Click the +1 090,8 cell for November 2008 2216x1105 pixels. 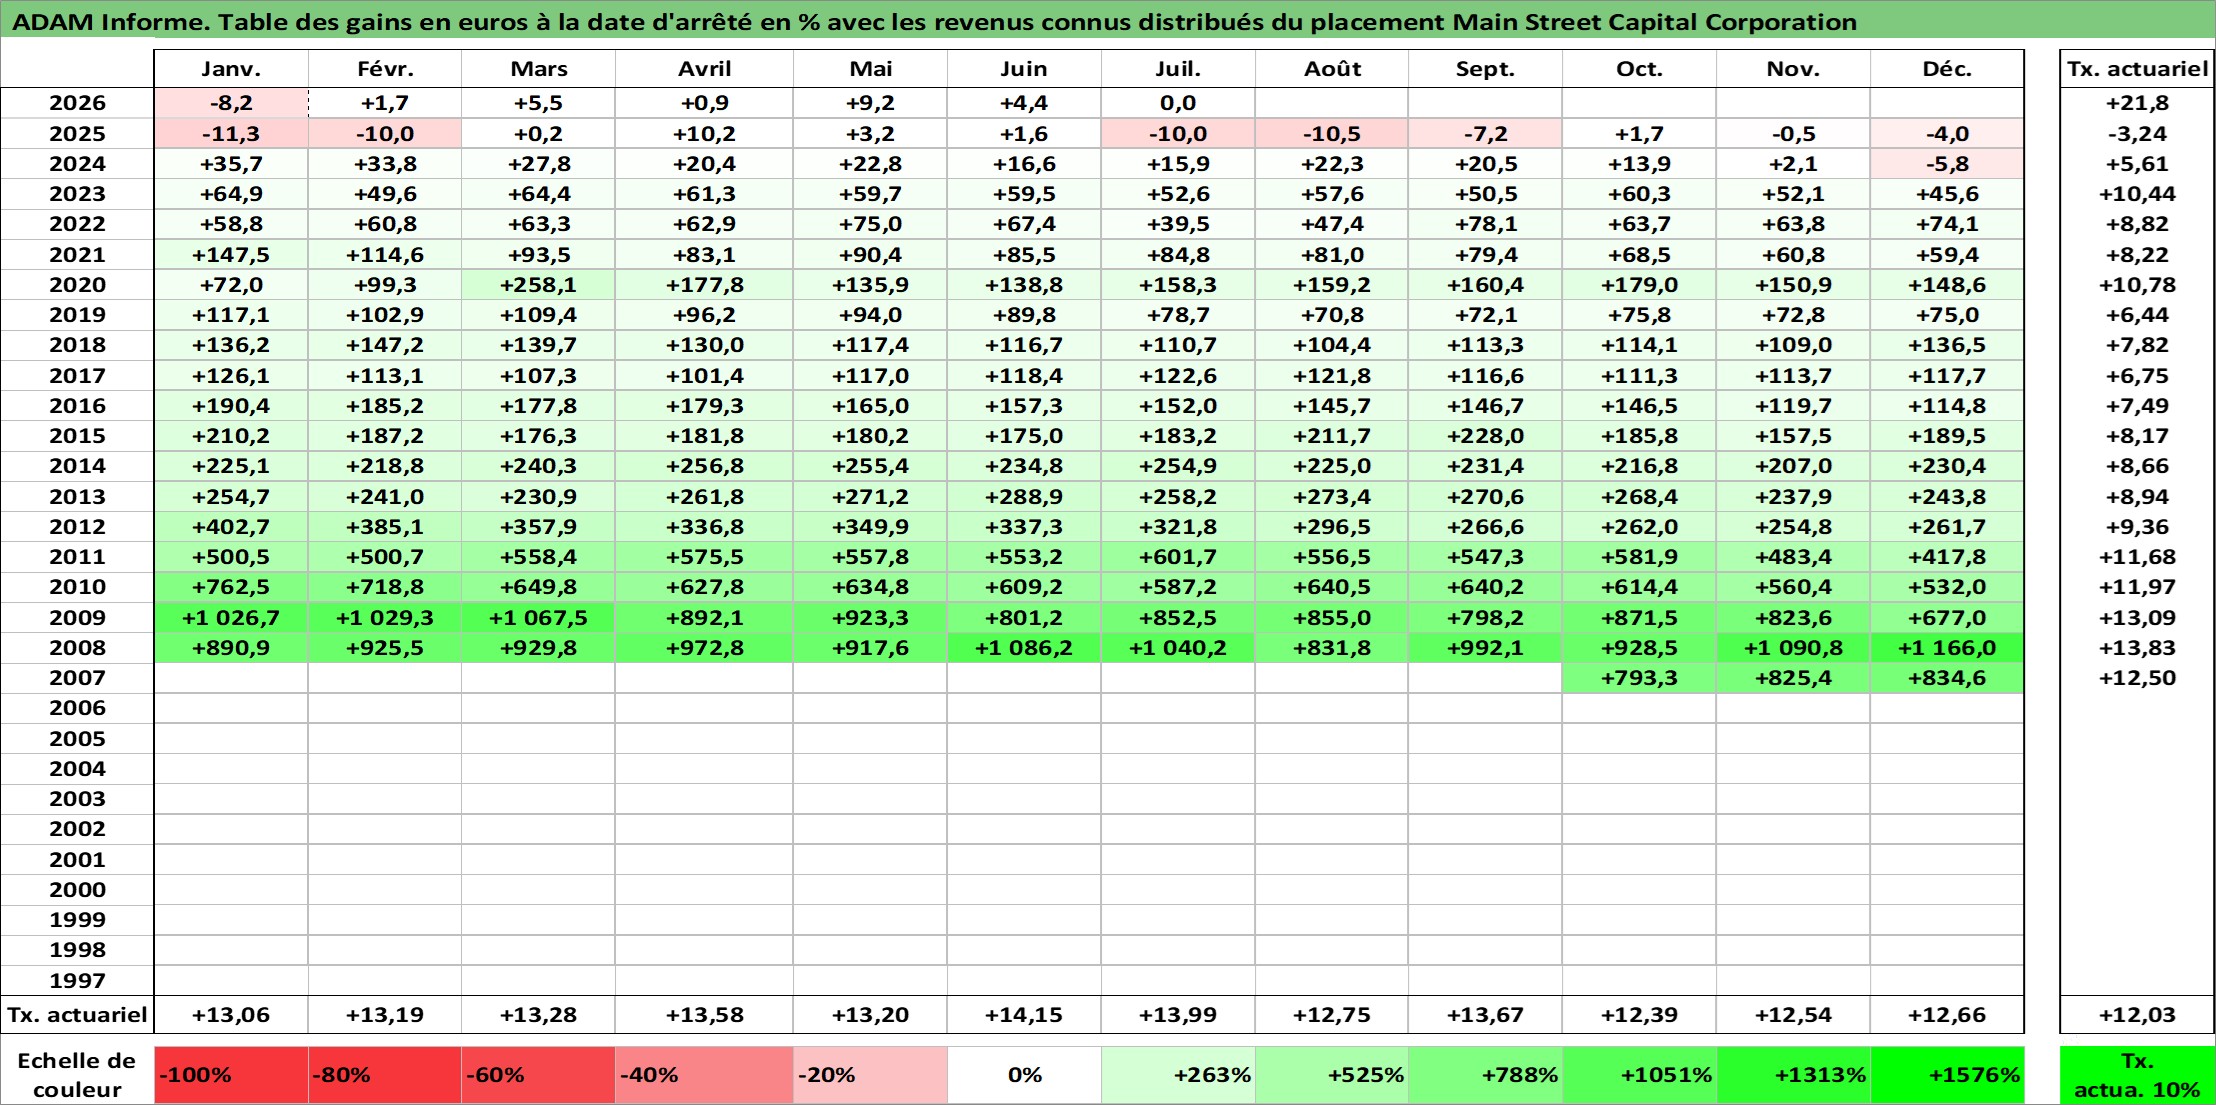[1793, 647]
